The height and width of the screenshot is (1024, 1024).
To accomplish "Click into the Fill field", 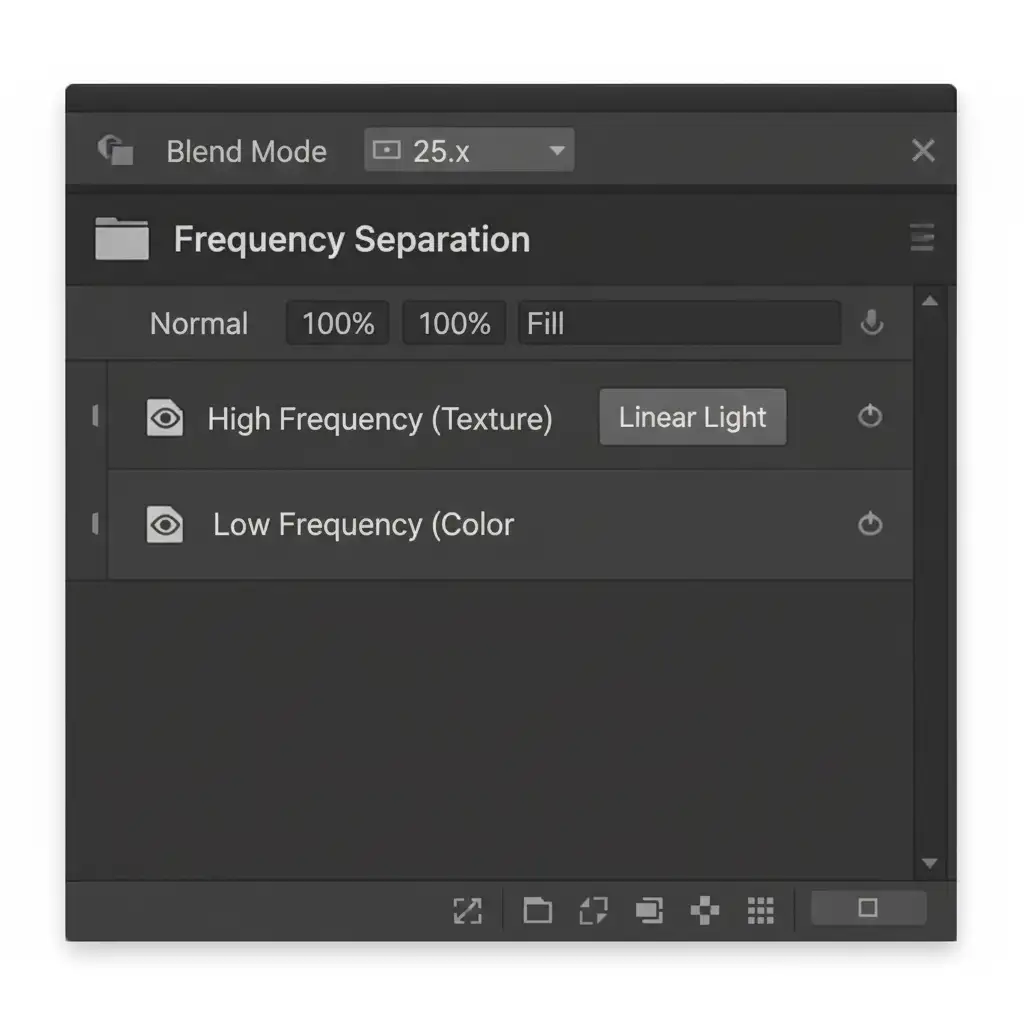I will point(678,324).
